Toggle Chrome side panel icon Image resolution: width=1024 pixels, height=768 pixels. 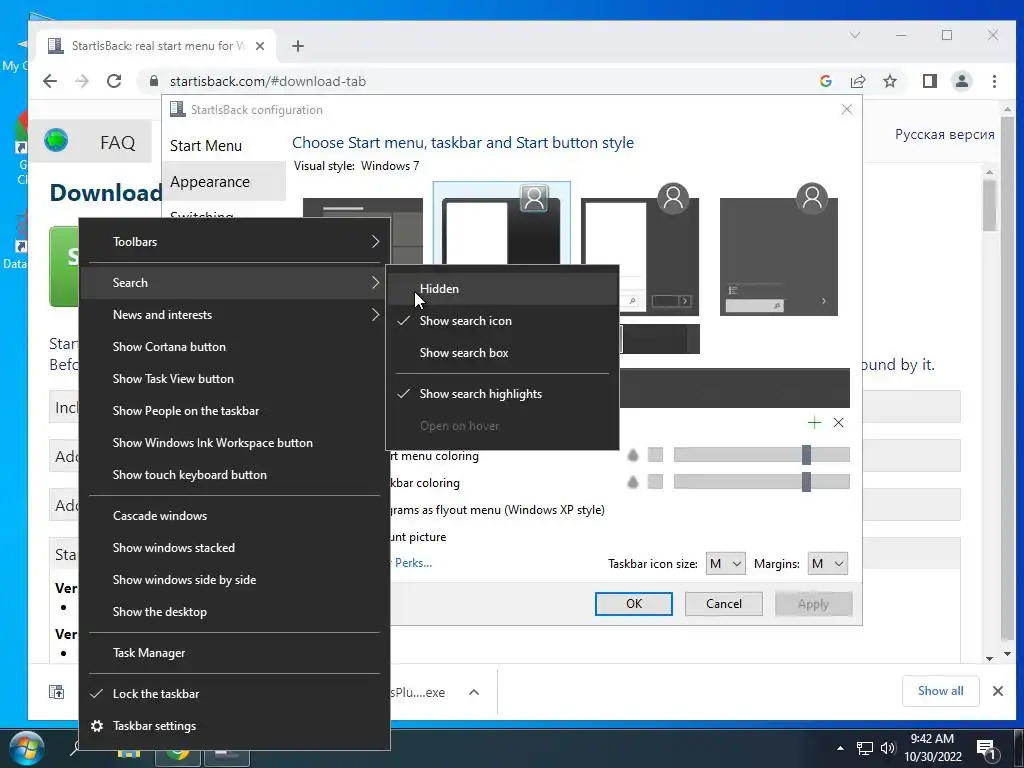(x=929, y=81)
